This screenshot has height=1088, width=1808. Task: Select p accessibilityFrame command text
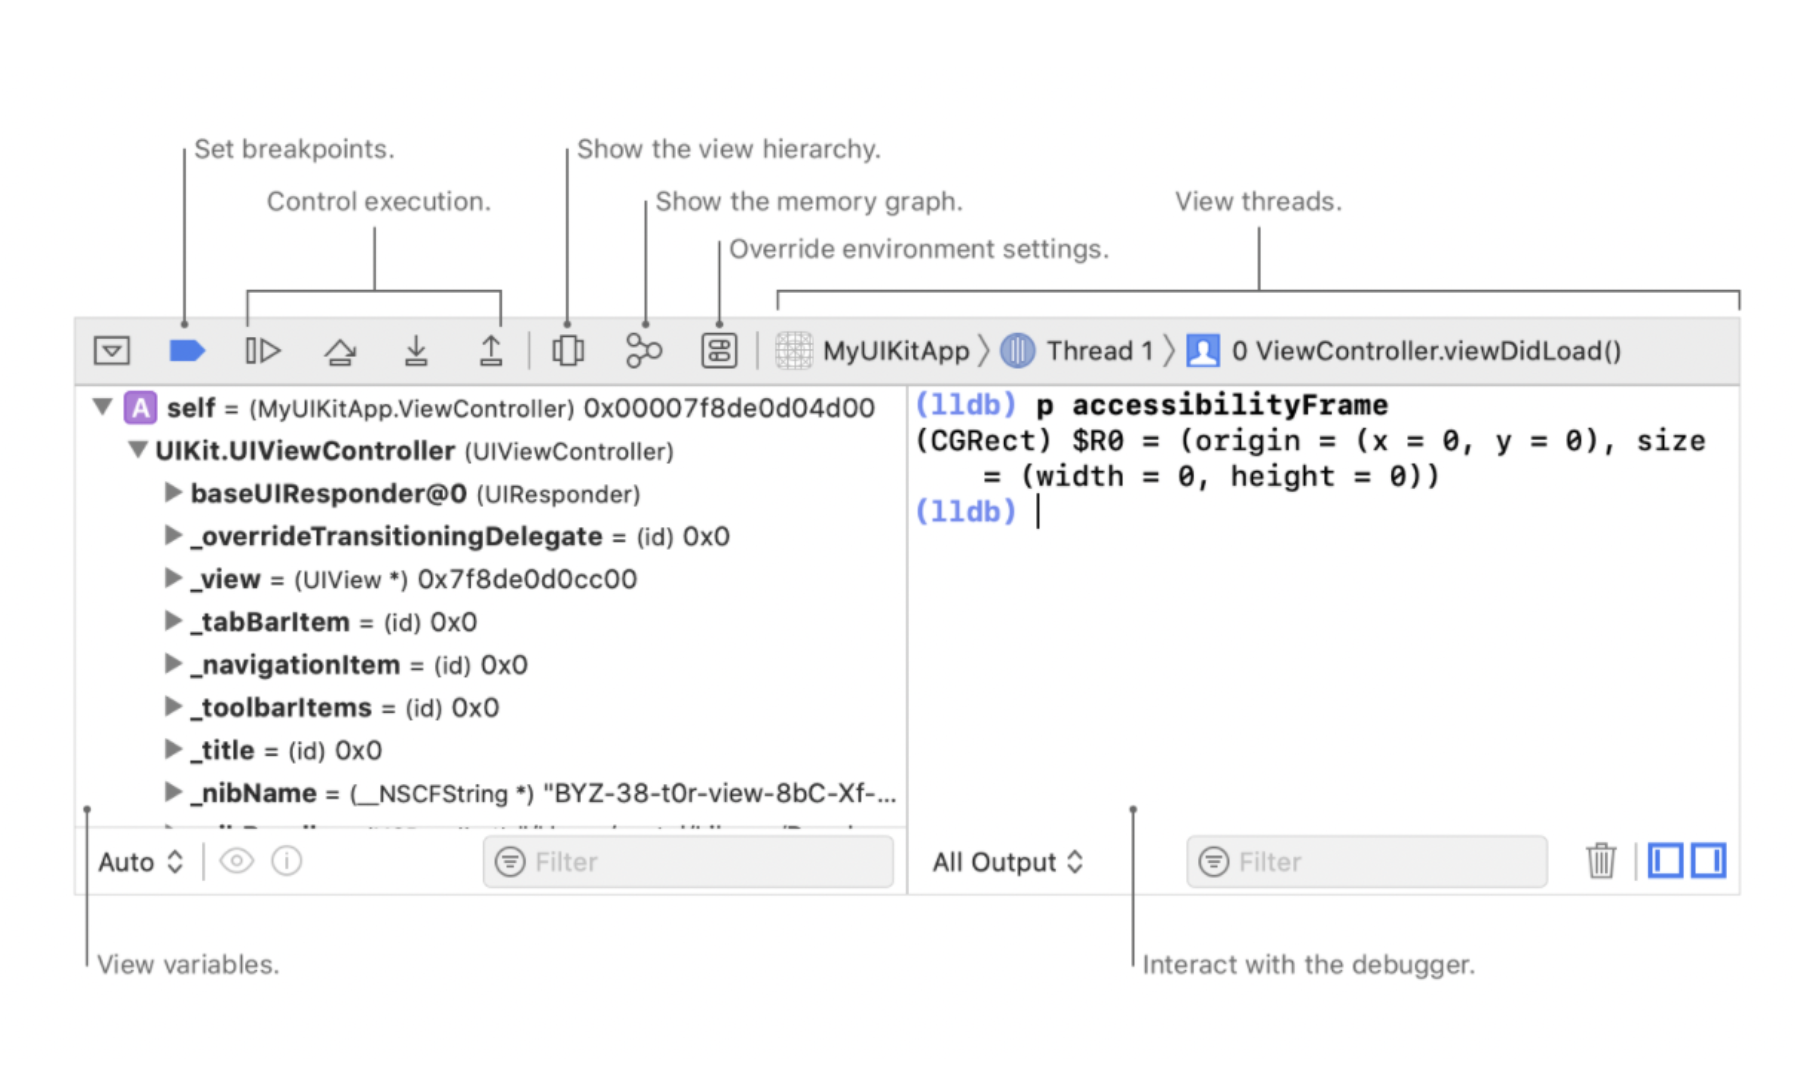coord(1212,405)
